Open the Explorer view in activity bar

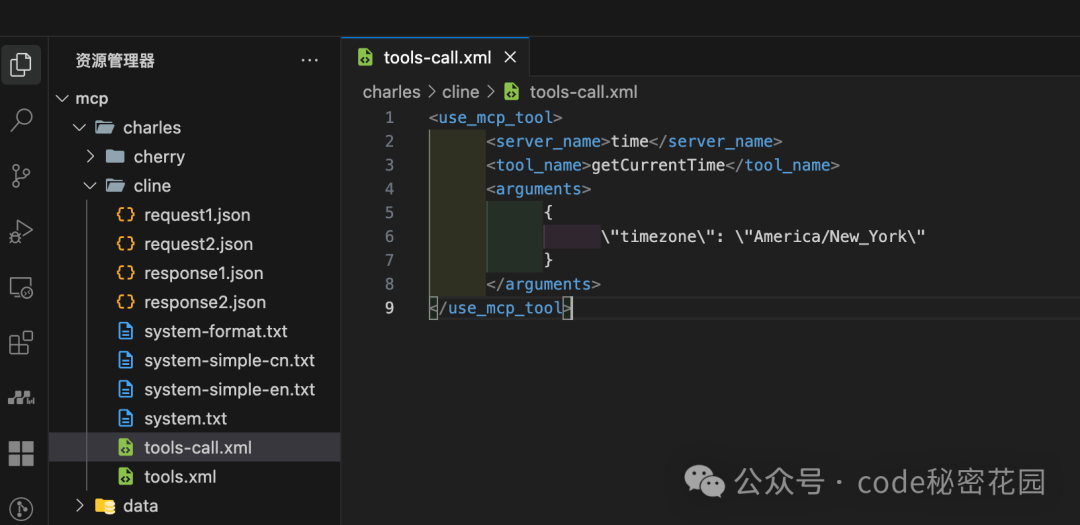pyautogui.click(x=21, y=65)
